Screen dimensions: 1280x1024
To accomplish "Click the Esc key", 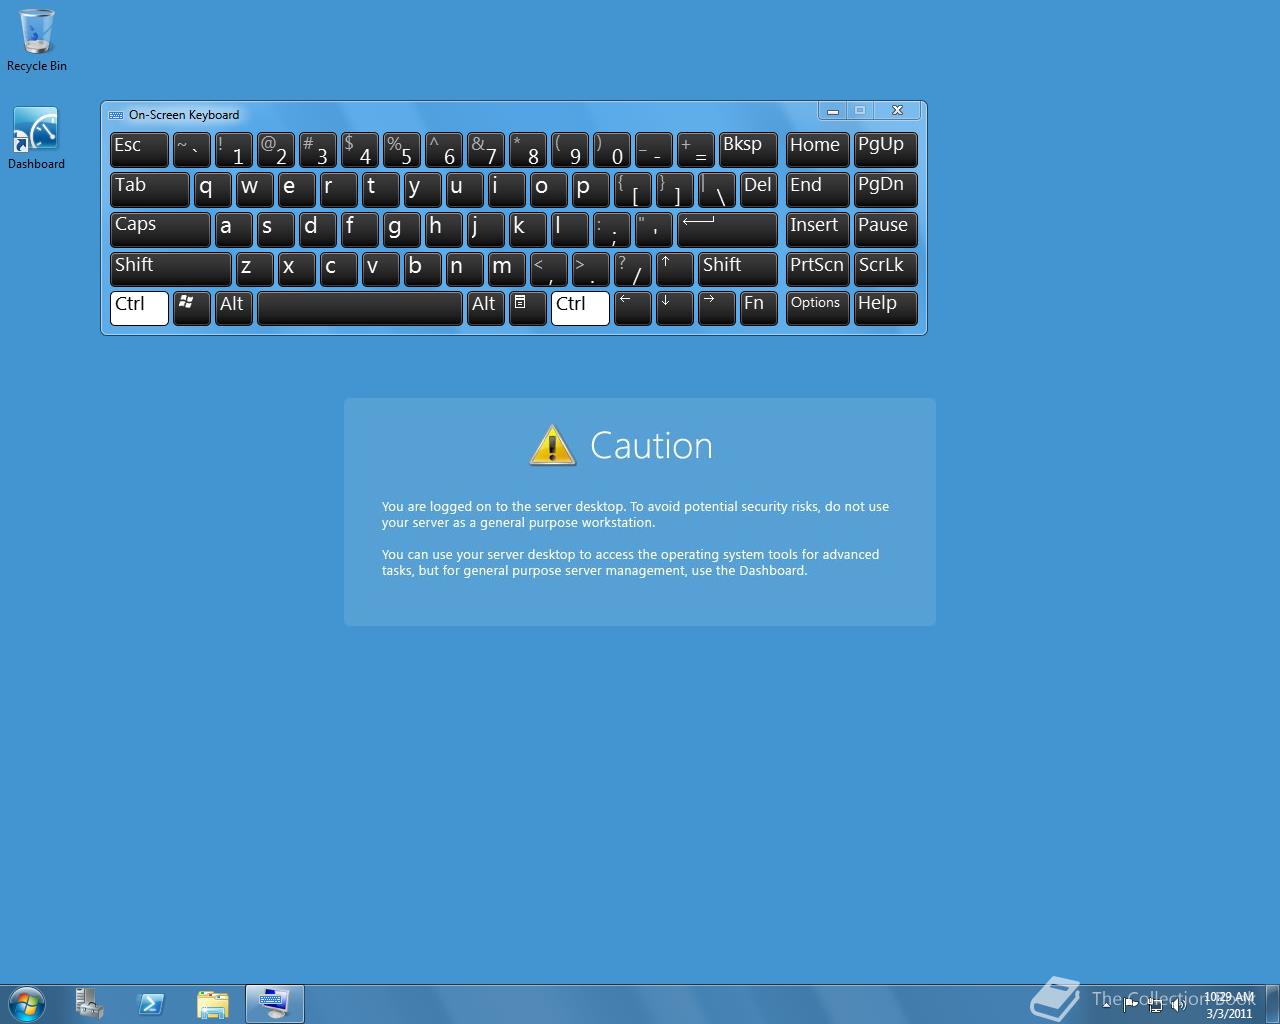I will click(x=139, y=149).
